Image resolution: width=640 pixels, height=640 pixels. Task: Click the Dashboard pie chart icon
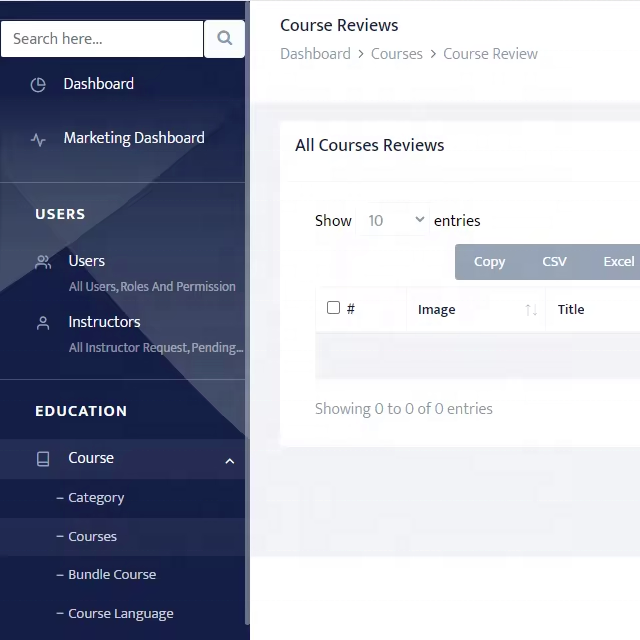click(38, 85)
